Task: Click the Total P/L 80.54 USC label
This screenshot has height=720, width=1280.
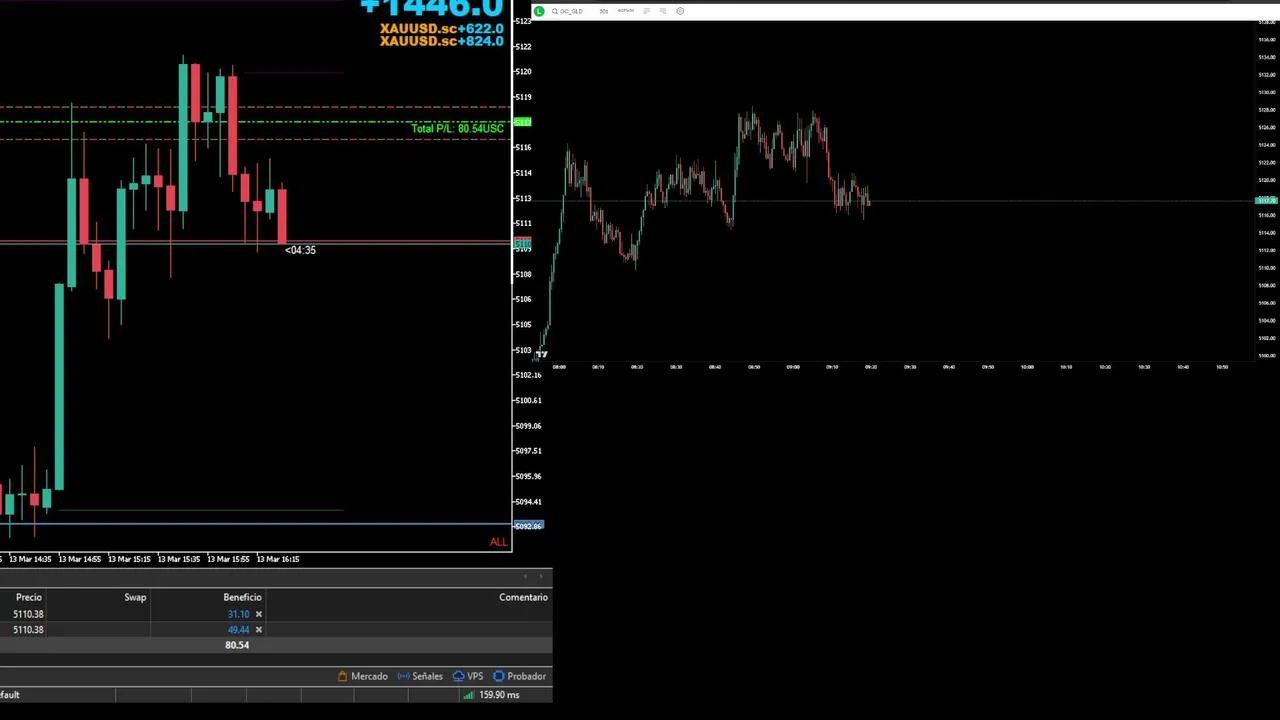Action: click(457, 128)
